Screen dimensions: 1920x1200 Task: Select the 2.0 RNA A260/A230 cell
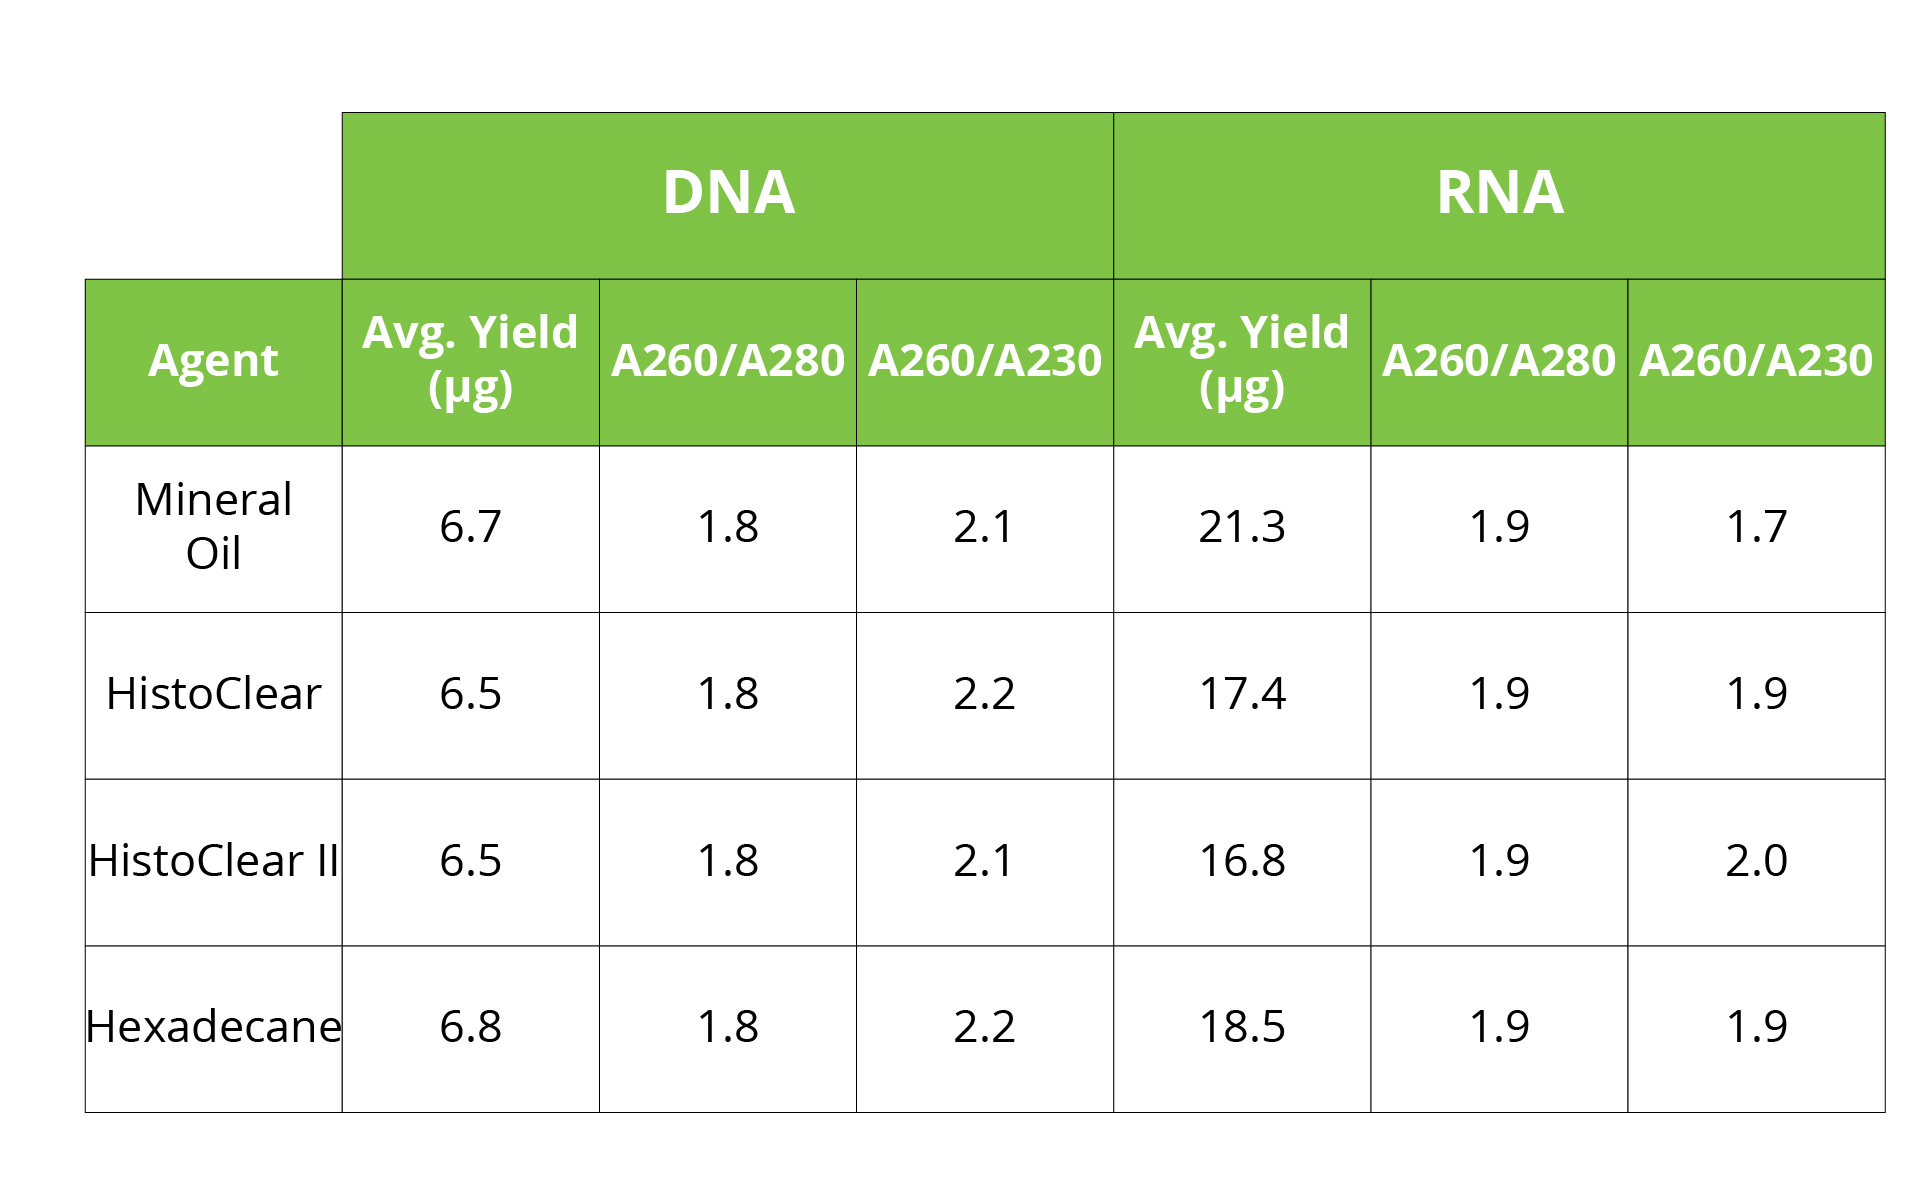tap(1756, 861)
